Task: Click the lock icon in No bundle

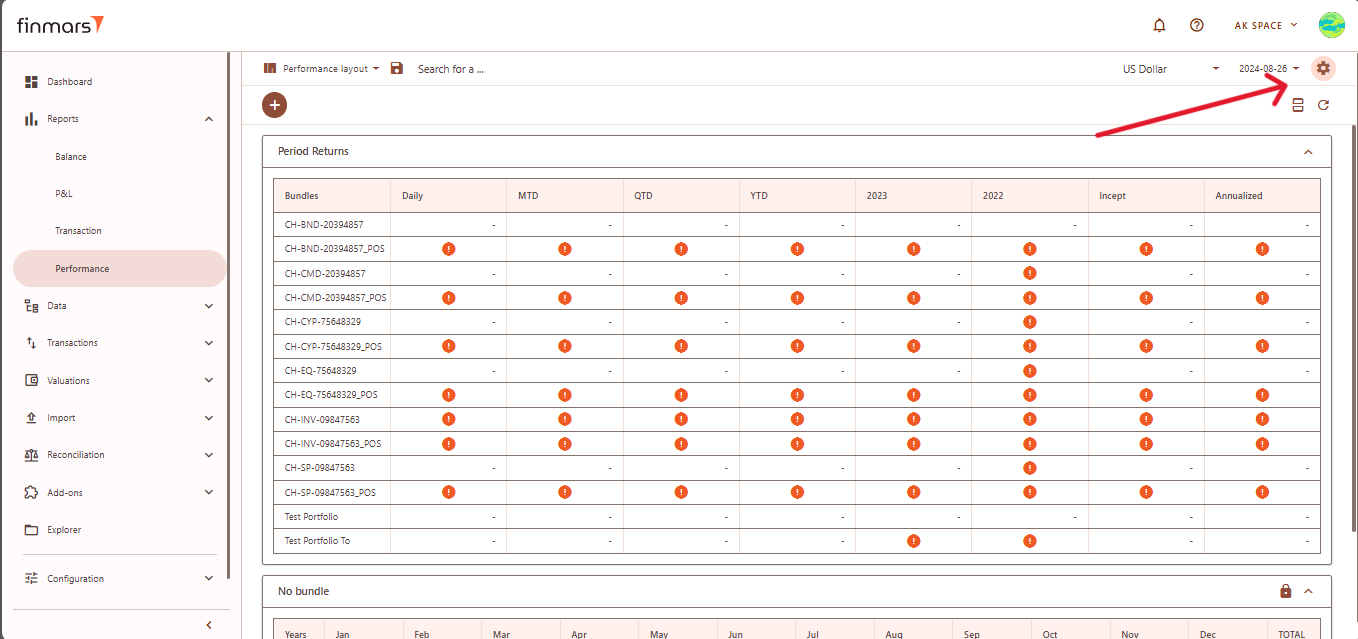Action: (1285, 591)
